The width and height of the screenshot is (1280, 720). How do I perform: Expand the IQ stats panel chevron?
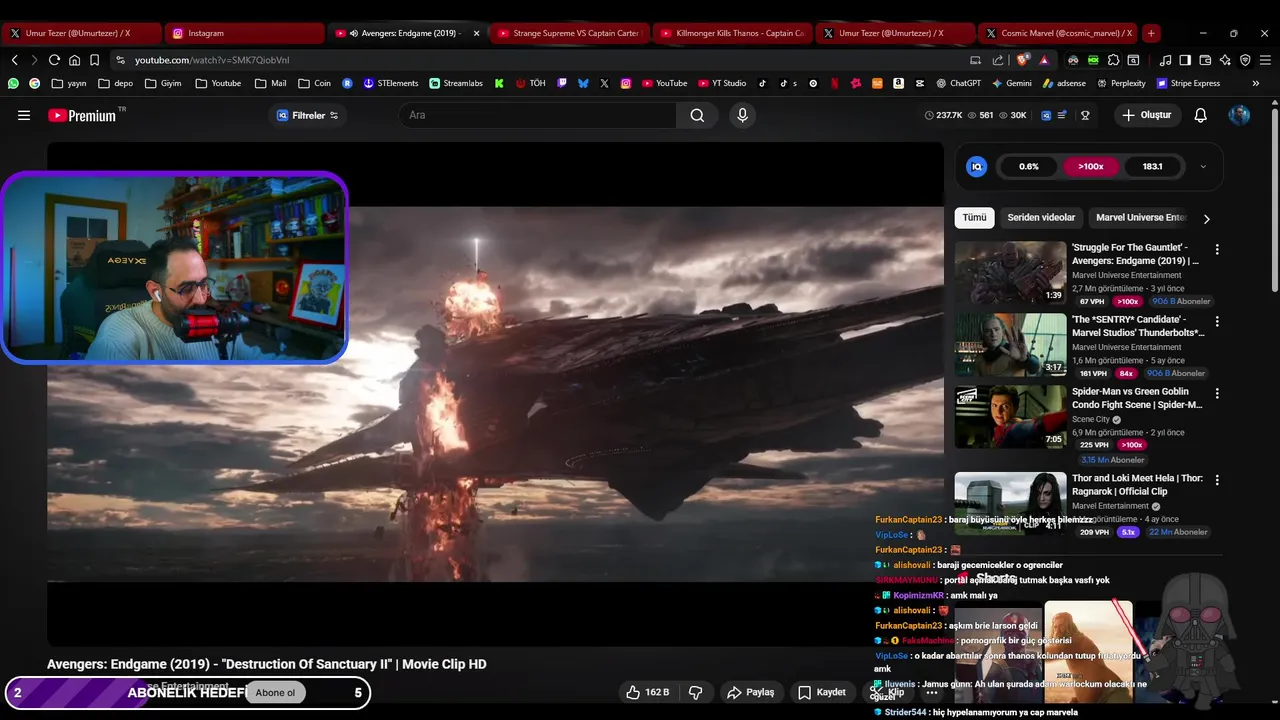point(1203,166)
